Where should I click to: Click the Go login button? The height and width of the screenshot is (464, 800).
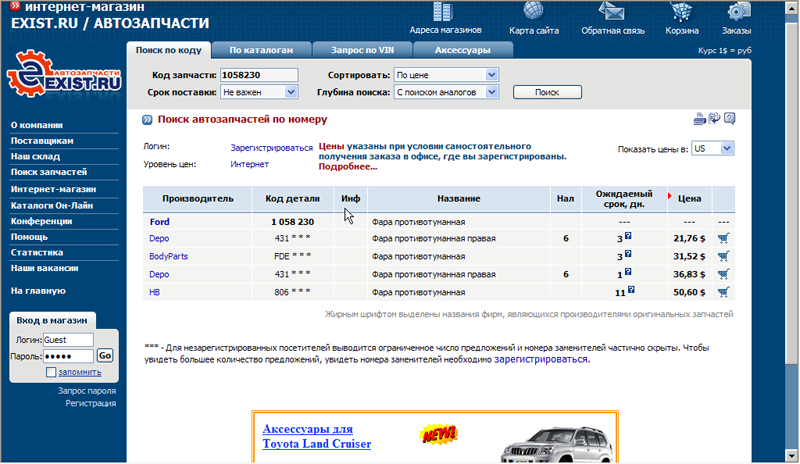[x=105, y=356]
